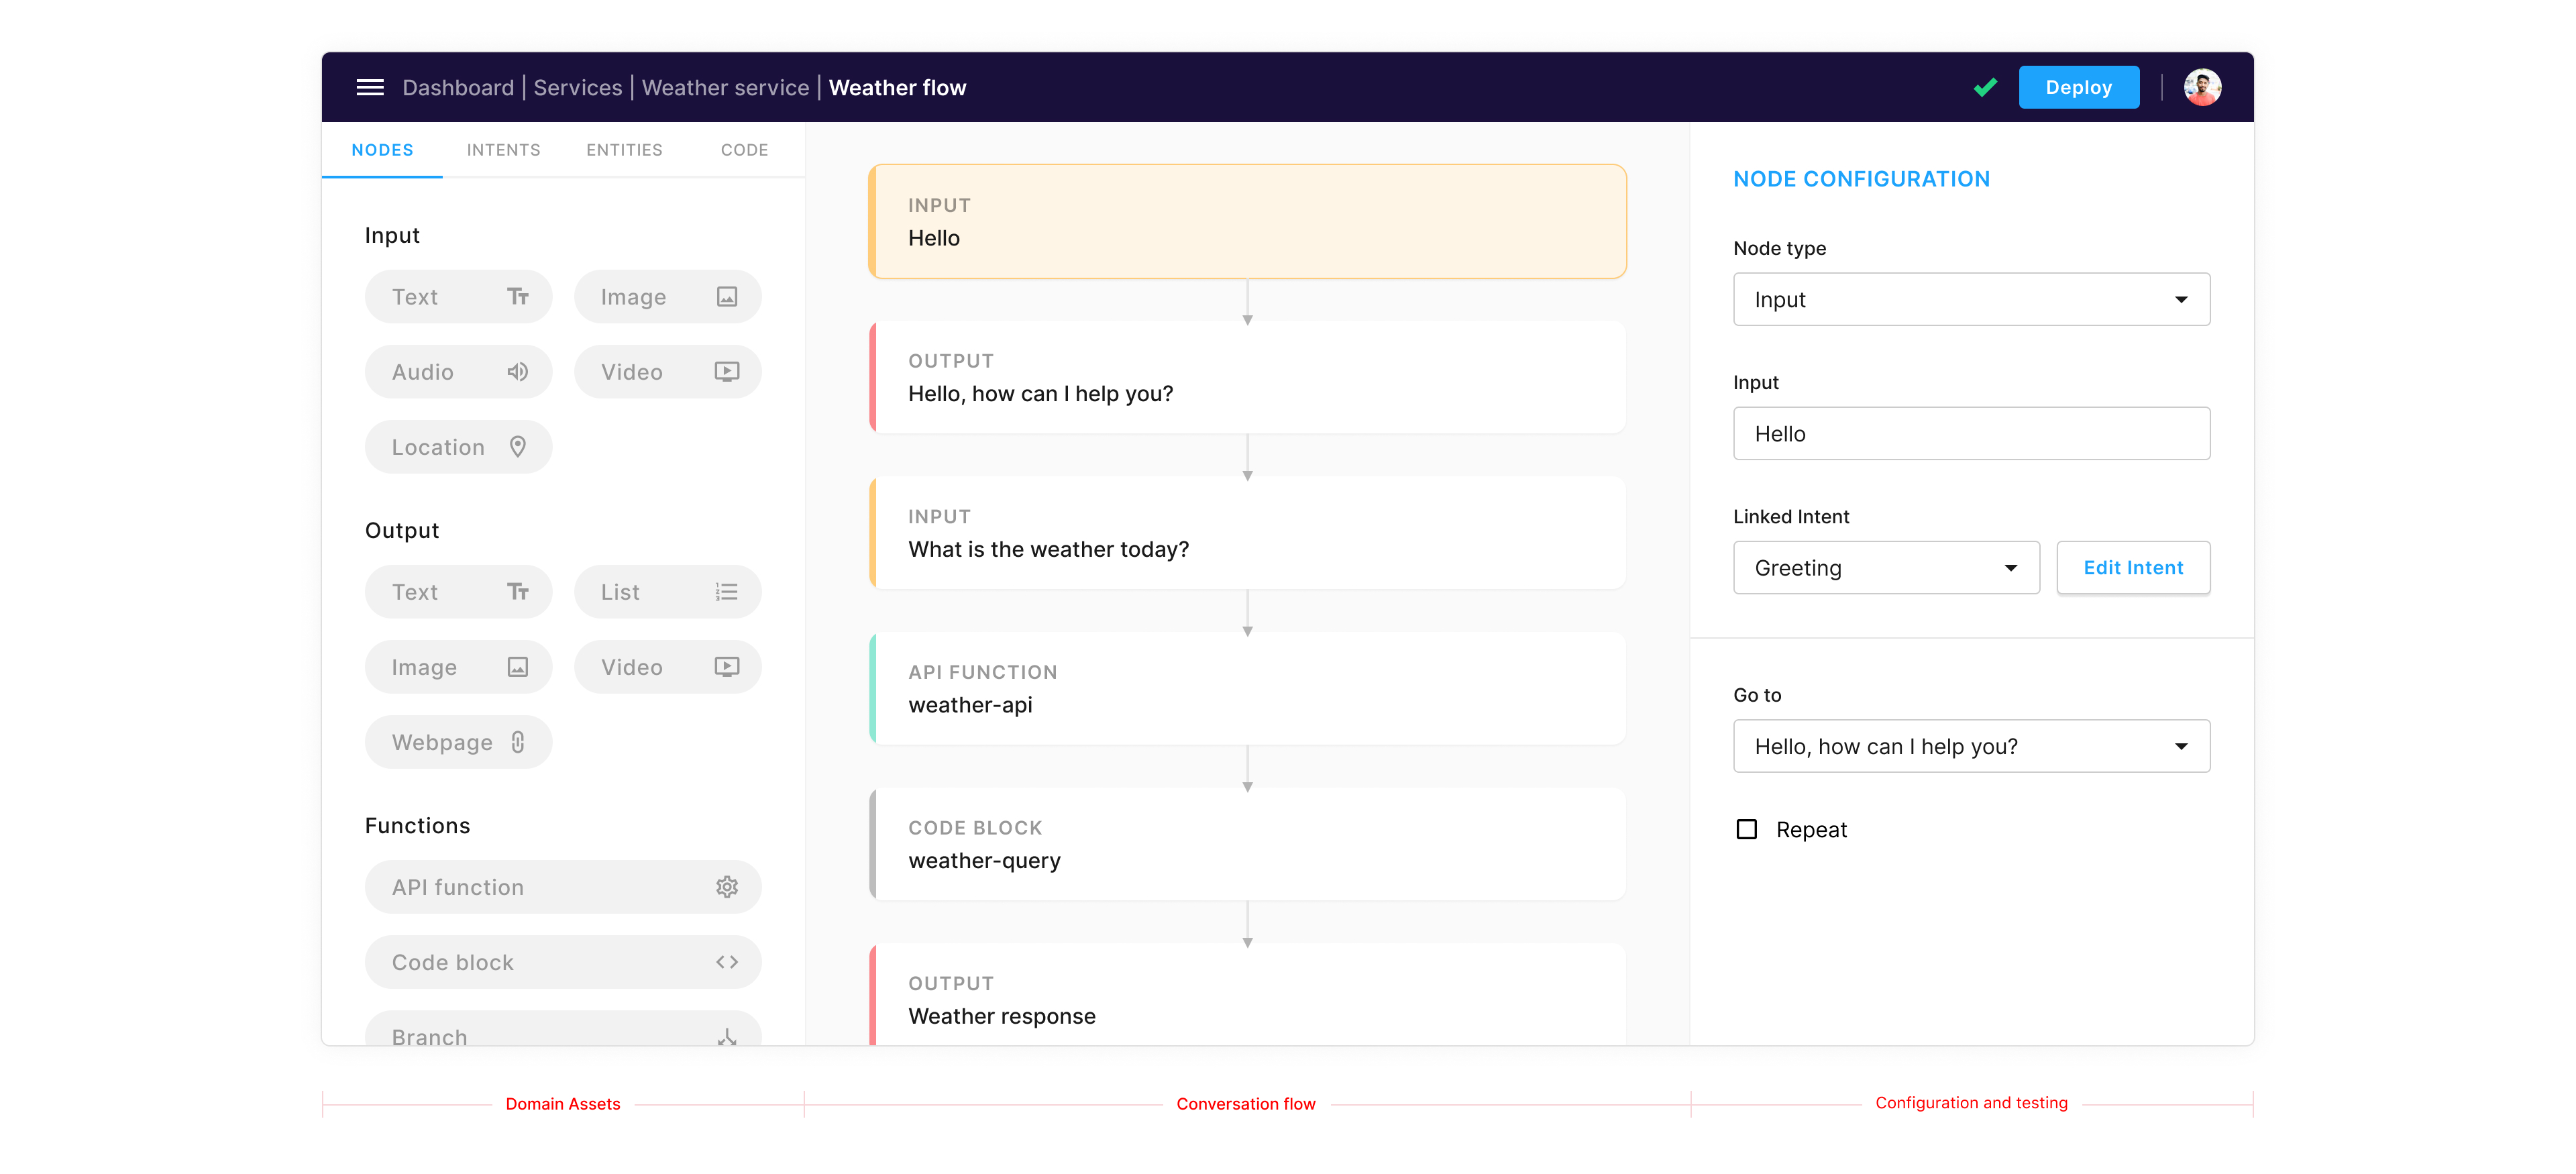This screenshot has width=2576, height=1174.
Task: Add a Location input node
Action: [x=458, y=447]
